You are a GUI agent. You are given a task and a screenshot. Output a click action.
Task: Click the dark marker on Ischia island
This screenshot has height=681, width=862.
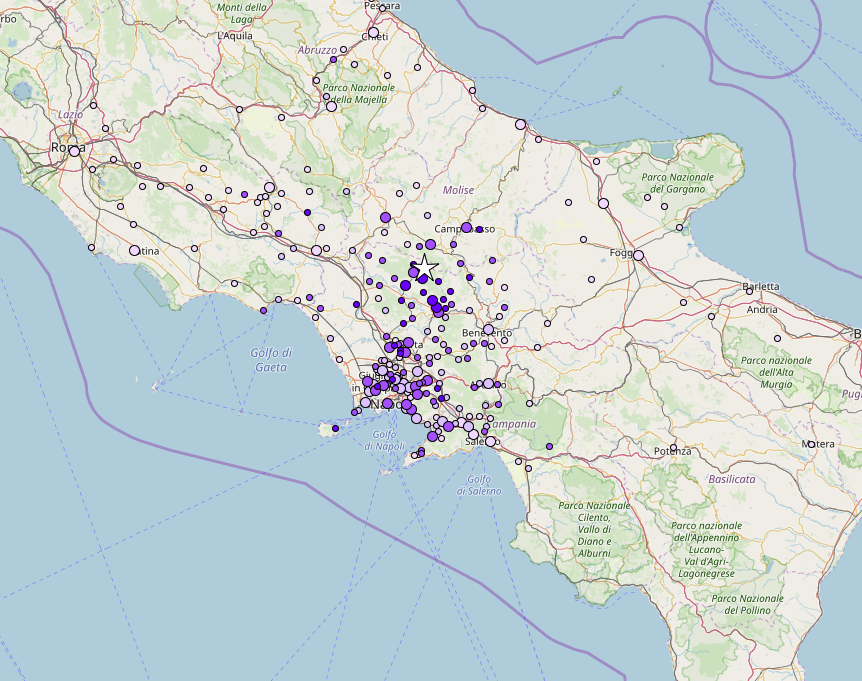click(x=335, y=429)
